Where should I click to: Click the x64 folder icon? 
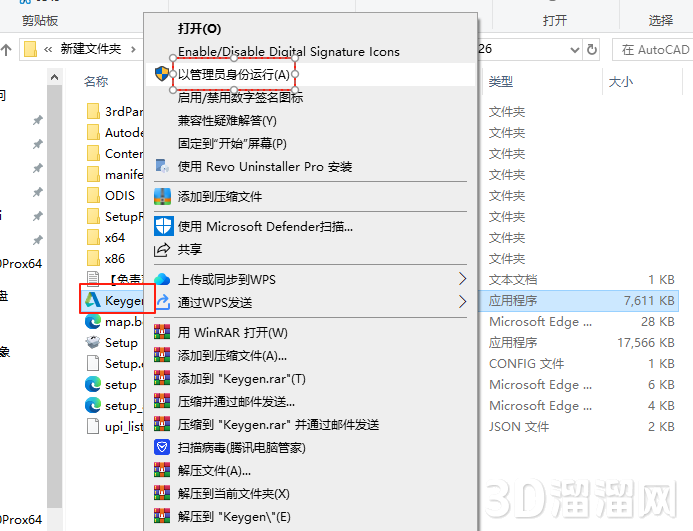tap(93, 237)
